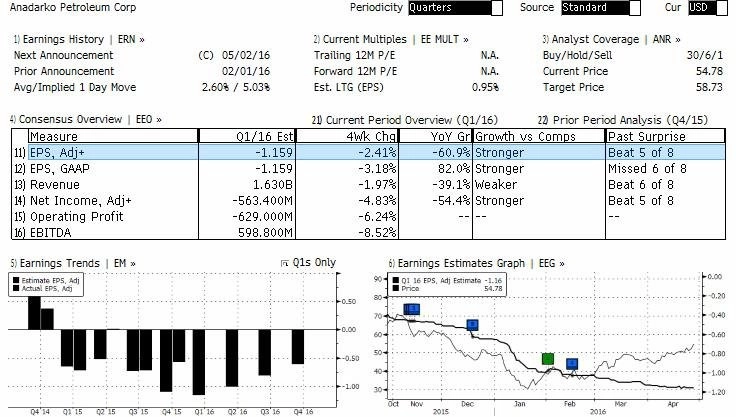Click Est. LTG (EPS) value 0.95%

click(485, 87)
